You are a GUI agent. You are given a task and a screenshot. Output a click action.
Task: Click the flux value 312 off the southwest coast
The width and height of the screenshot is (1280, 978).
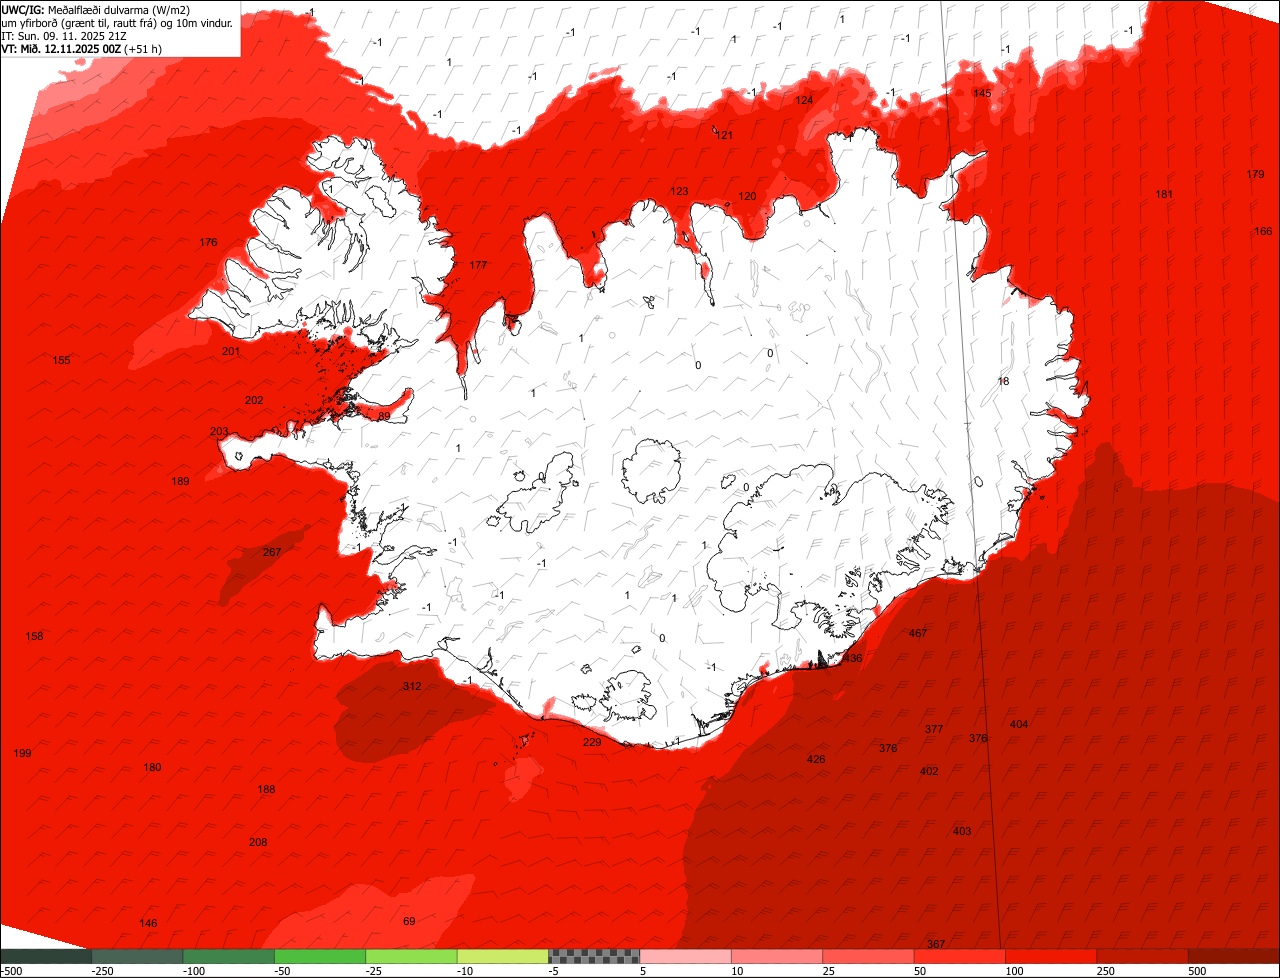pos(412,686)
